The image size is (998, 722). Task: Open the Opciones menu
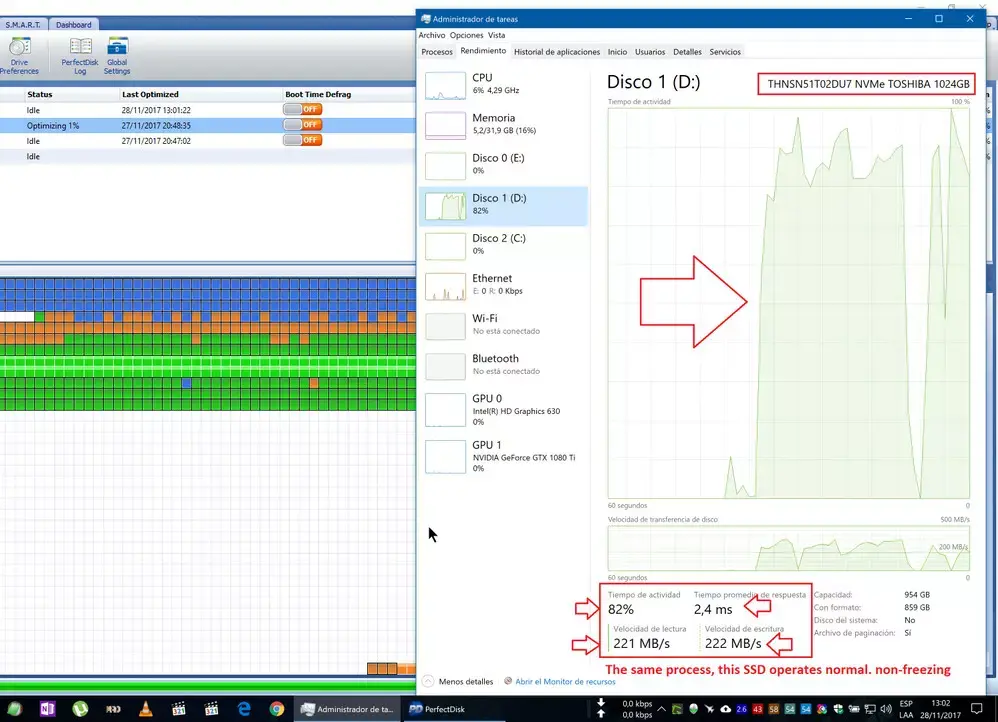(x=467, y=35)
